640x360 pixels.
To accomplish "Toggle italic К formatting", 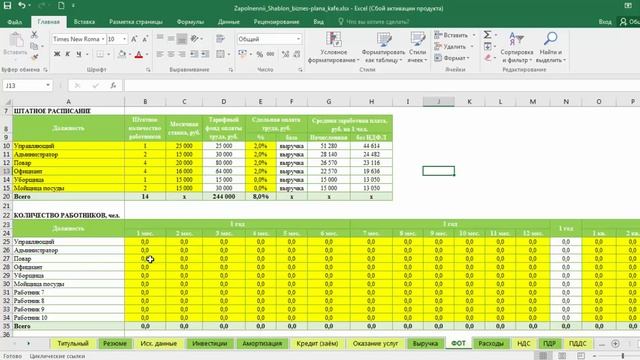I will point(67,54).
